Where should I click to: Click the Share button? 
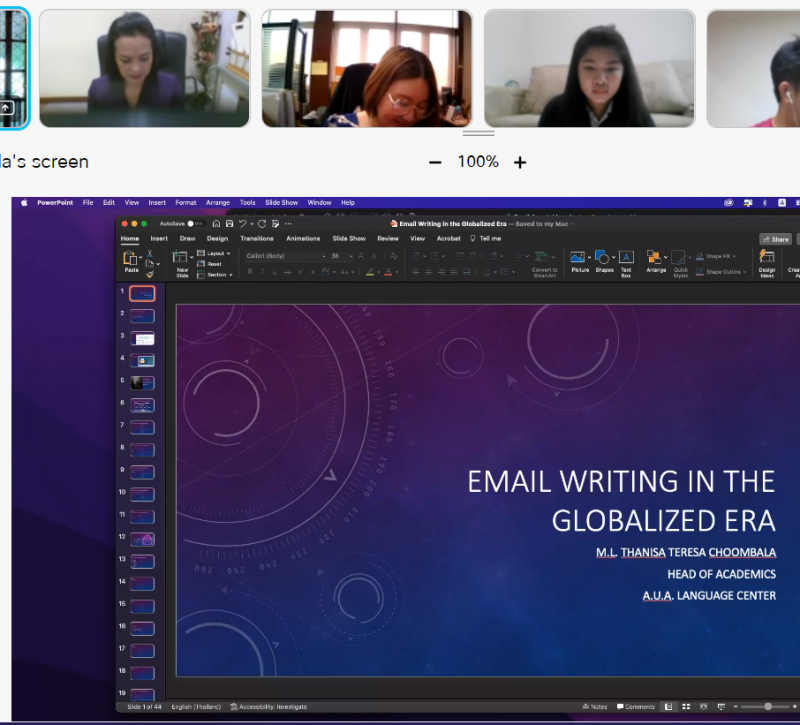(776, 239)
